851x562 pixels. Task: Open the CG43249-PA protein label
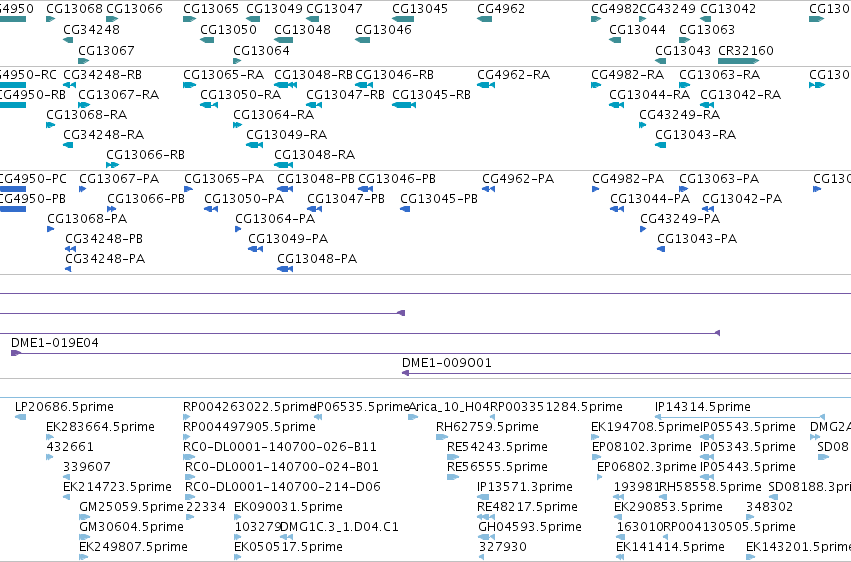click(x=680, y=219)
